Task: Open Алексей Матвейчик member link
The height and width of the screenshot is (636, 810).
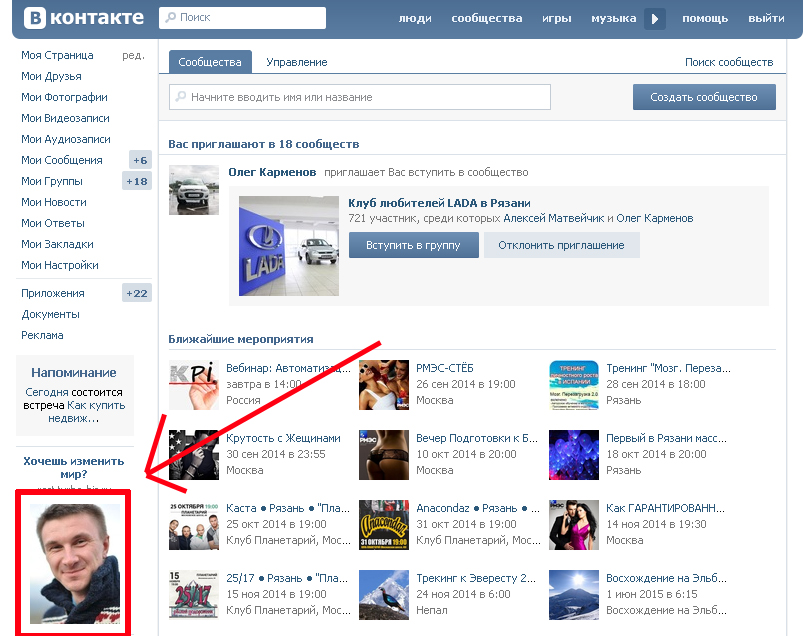Action: pos(554,218)
